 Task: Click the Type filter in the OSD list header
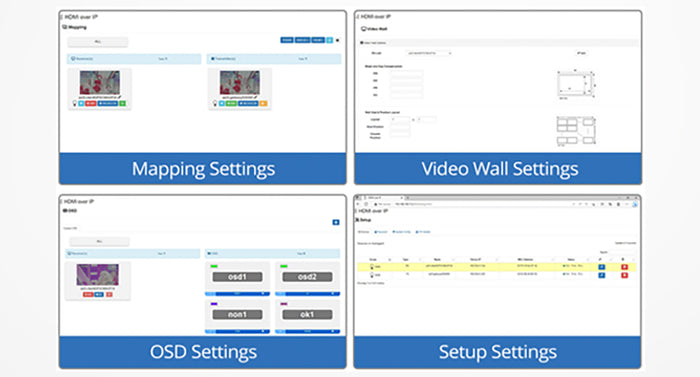302,253
